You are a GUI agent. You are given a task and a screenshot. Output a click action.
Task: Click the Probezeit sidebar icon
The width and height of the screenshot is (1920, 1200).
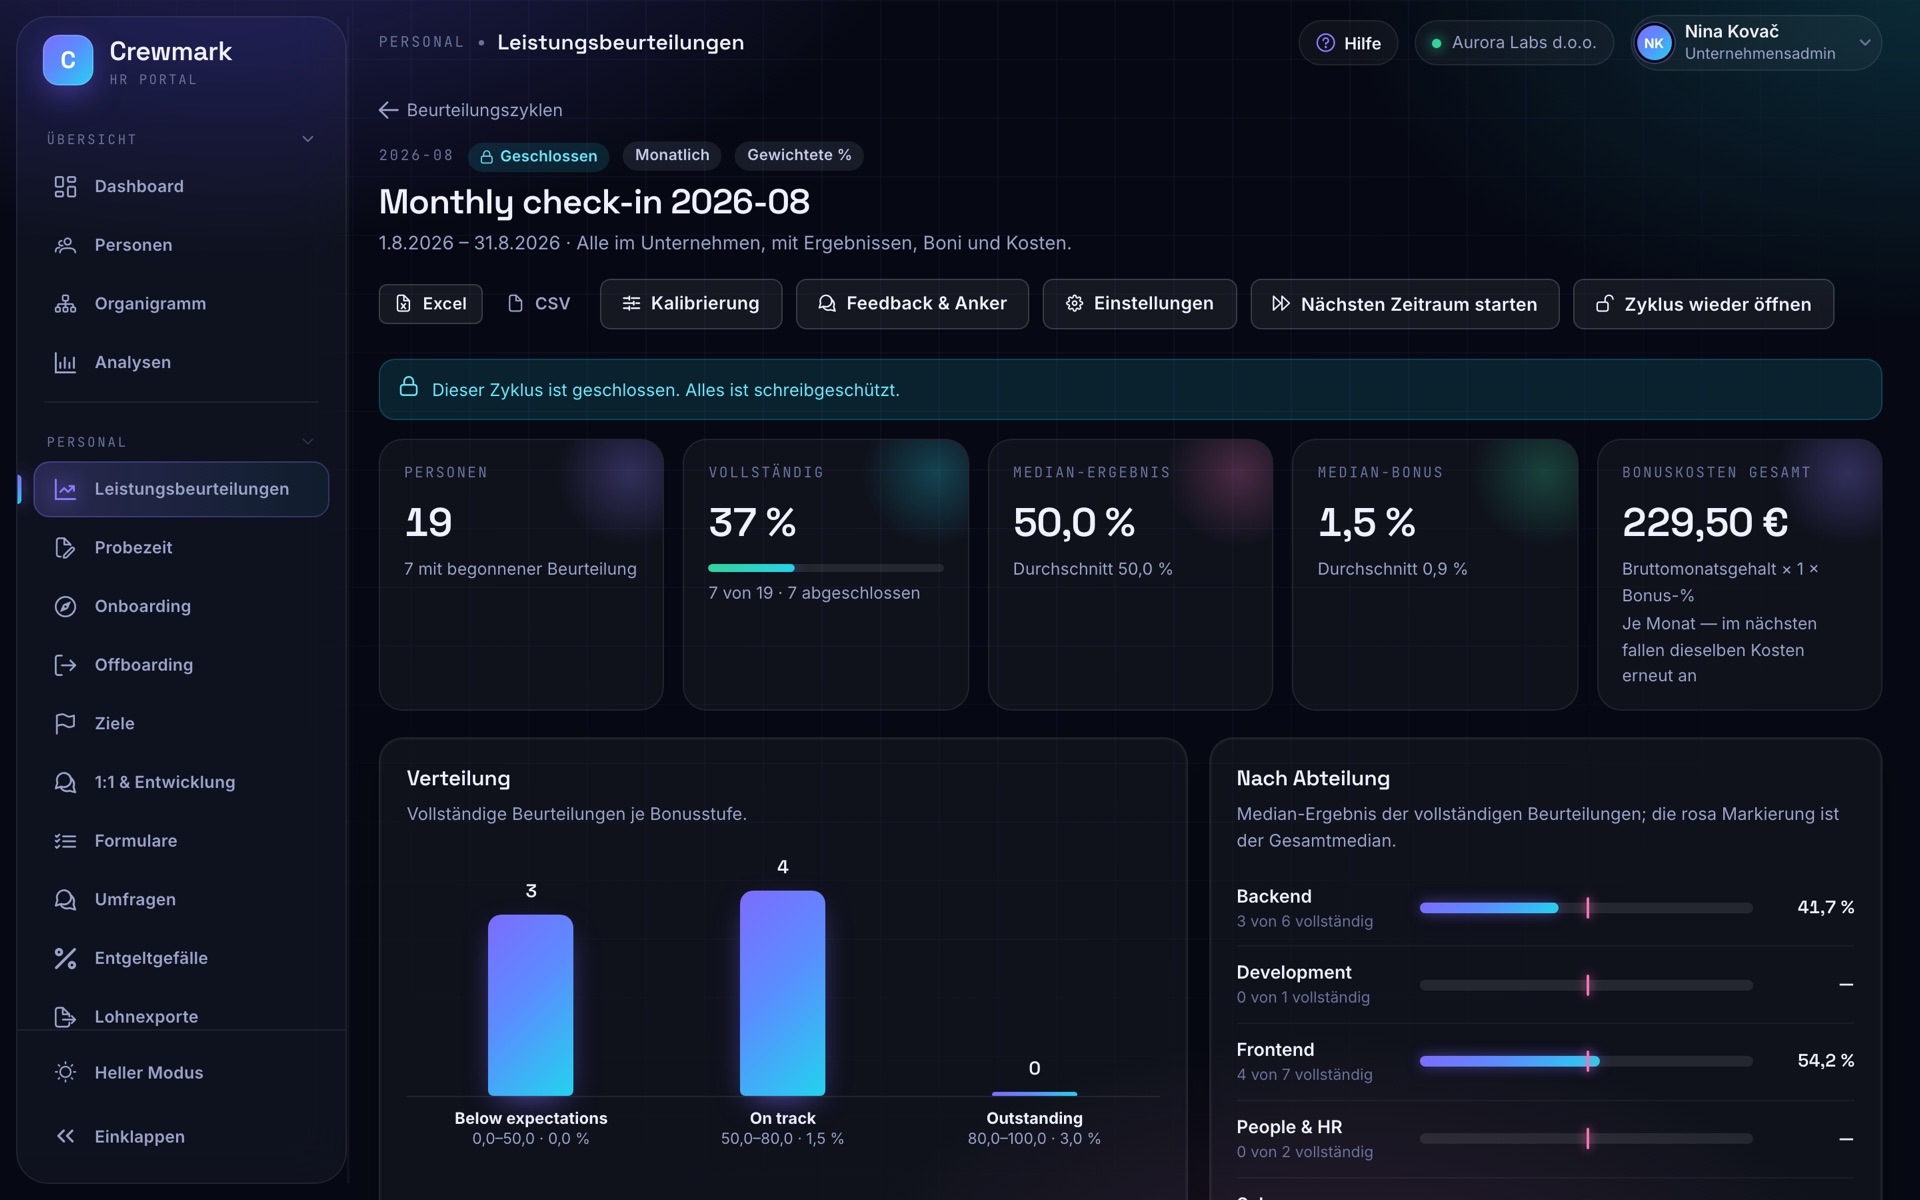pyautogui.click(x=65, y=548)
